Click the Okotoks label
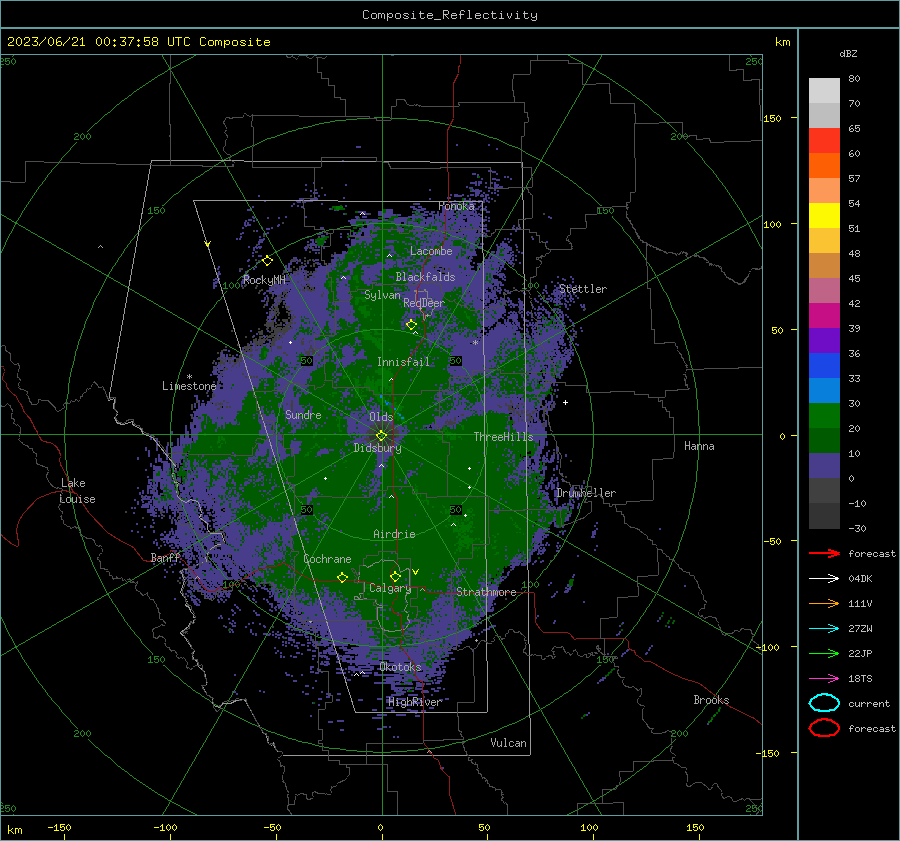The image size is (900, 841). coord(401,667)
